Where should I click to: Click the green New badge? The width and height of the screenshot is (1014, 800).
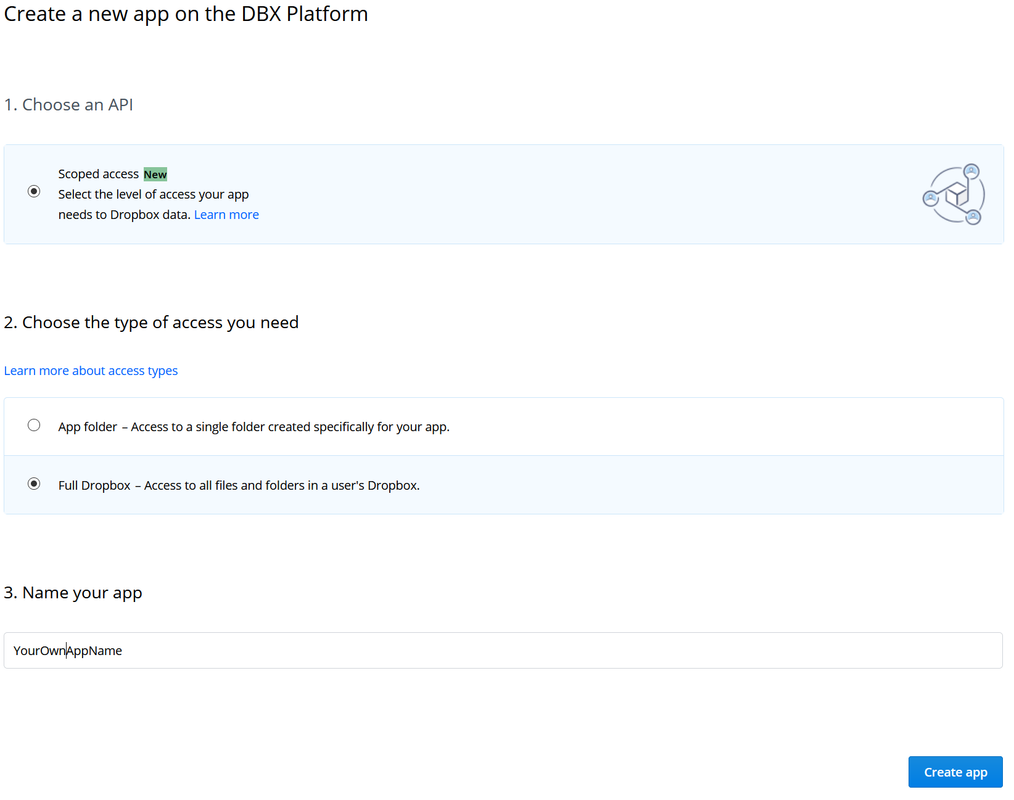pyautogui.click(x=155, y=174)
